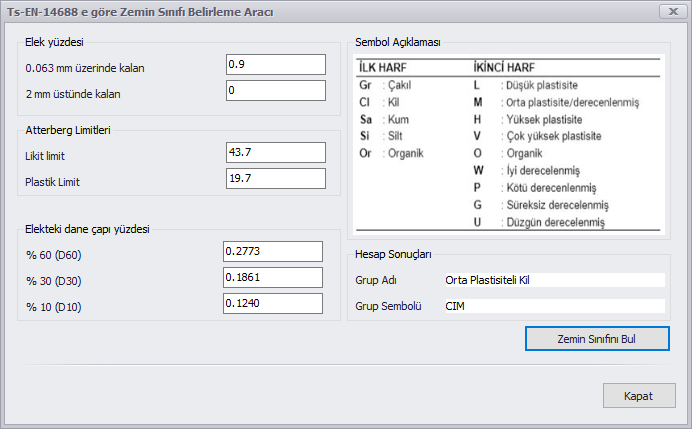Click the Elekteki dane çapı yüzdesi heading
The image size is (692, 429).
(x=87, y=230)
